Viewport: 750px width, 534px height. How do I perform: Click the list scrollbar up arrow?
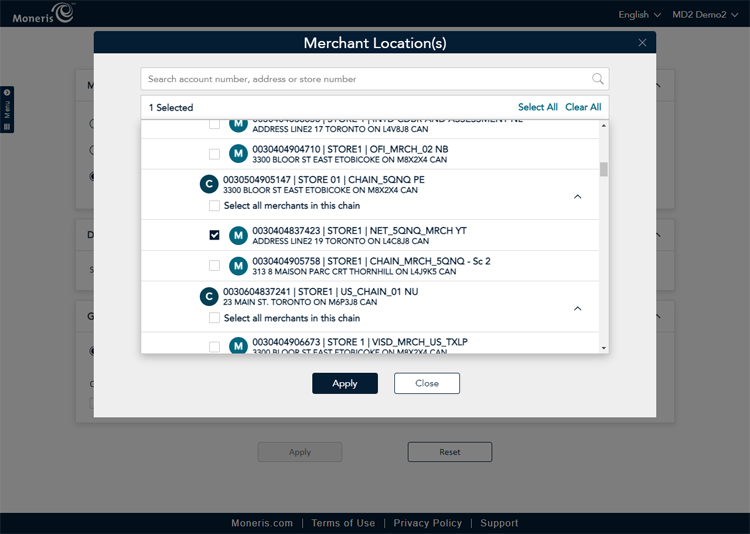604,125
